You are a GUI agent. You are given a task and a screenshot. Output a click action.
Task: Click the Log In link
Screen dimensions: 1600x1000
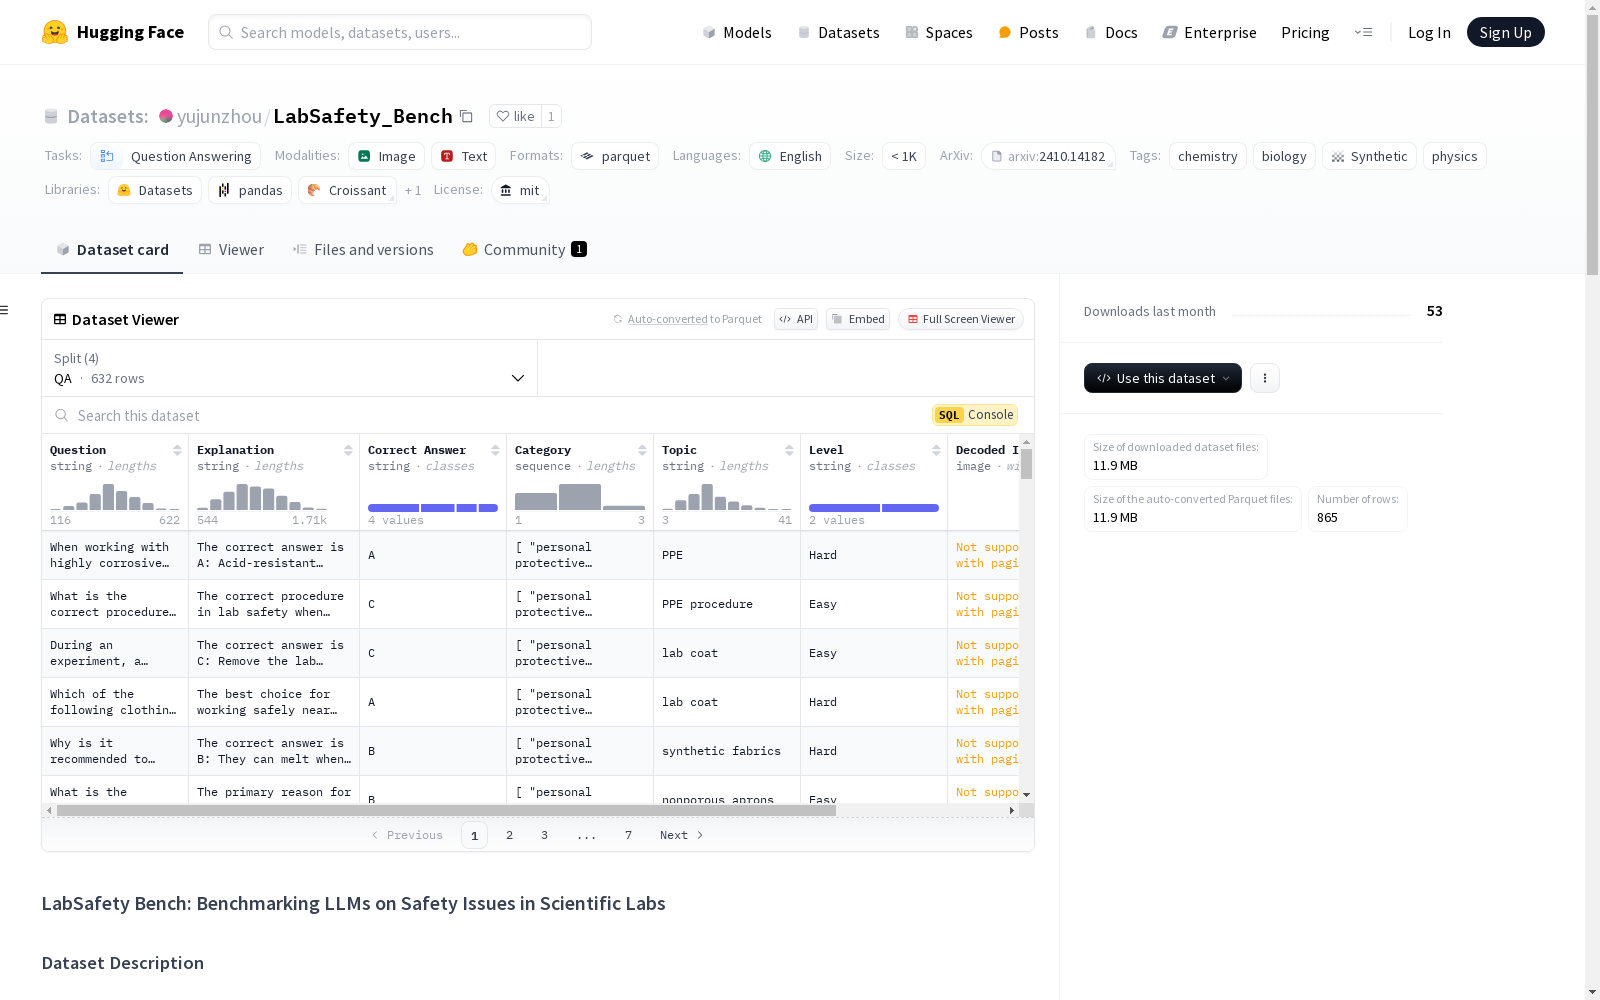point(1429,32)
